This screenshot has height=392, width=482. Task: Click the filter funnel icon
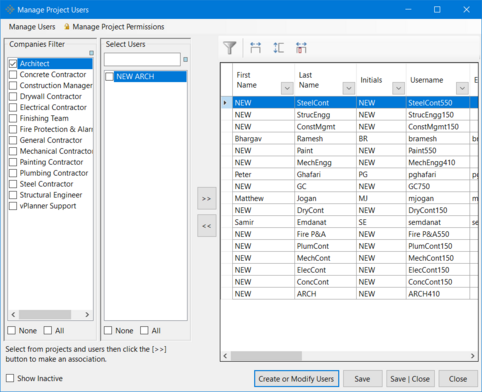230,48
